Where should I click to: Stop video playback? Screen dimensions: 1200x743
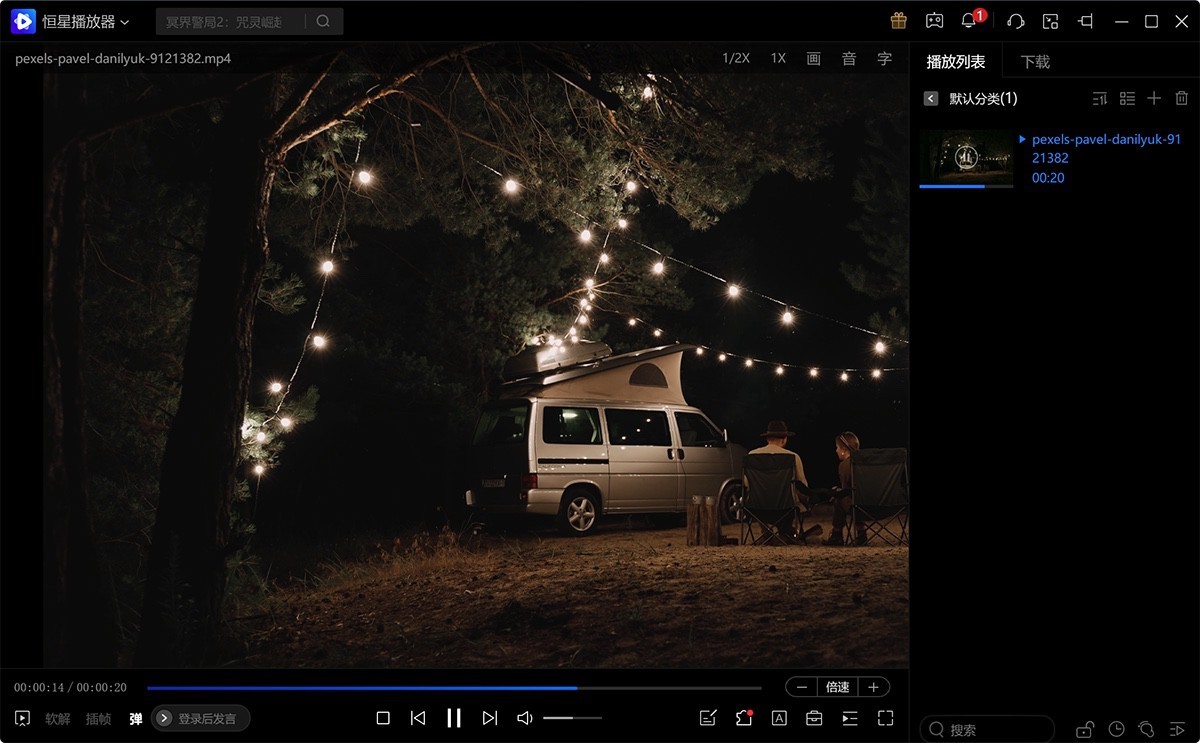(383, 718)
